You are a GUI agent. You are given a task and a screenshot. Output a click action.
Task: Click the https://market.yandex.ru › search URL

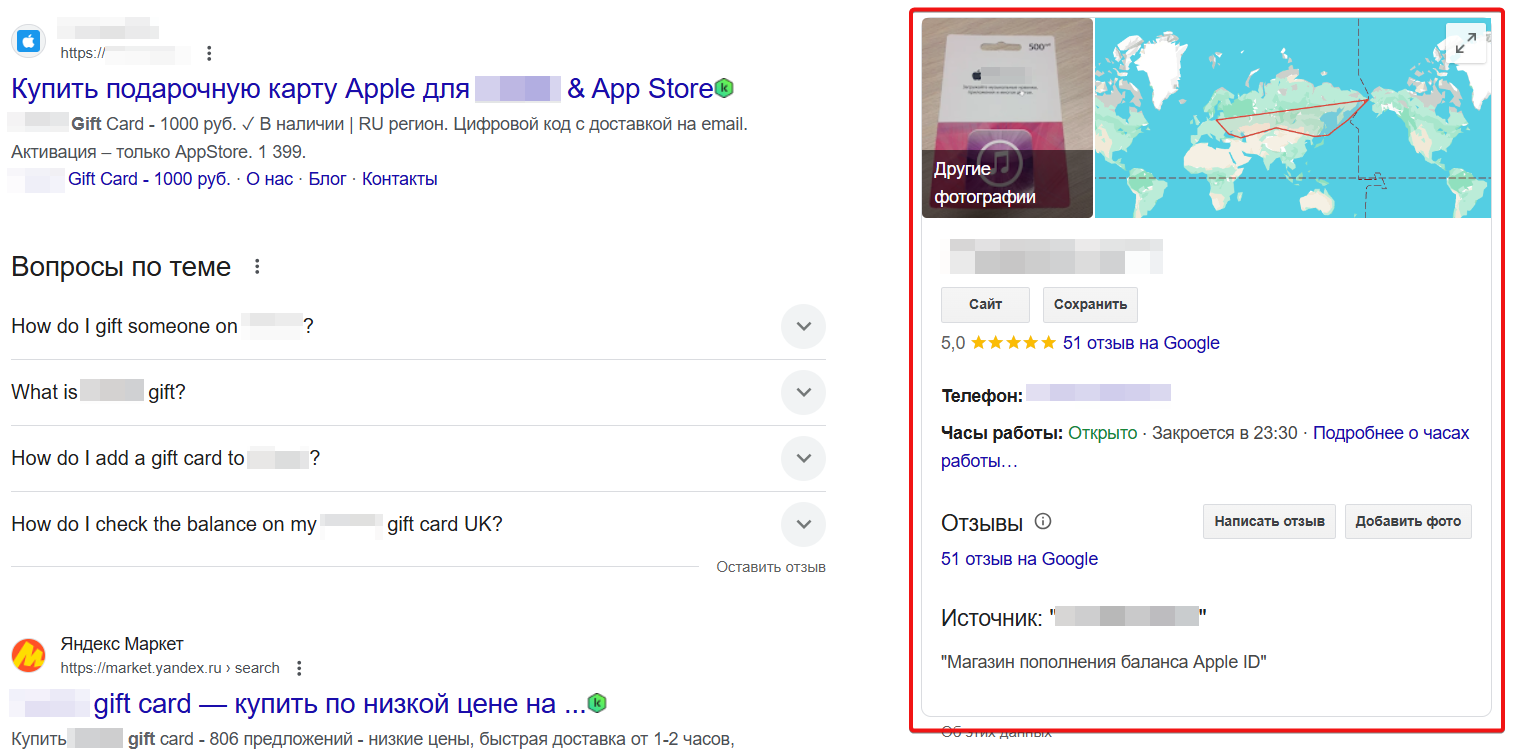pos(170,668)
